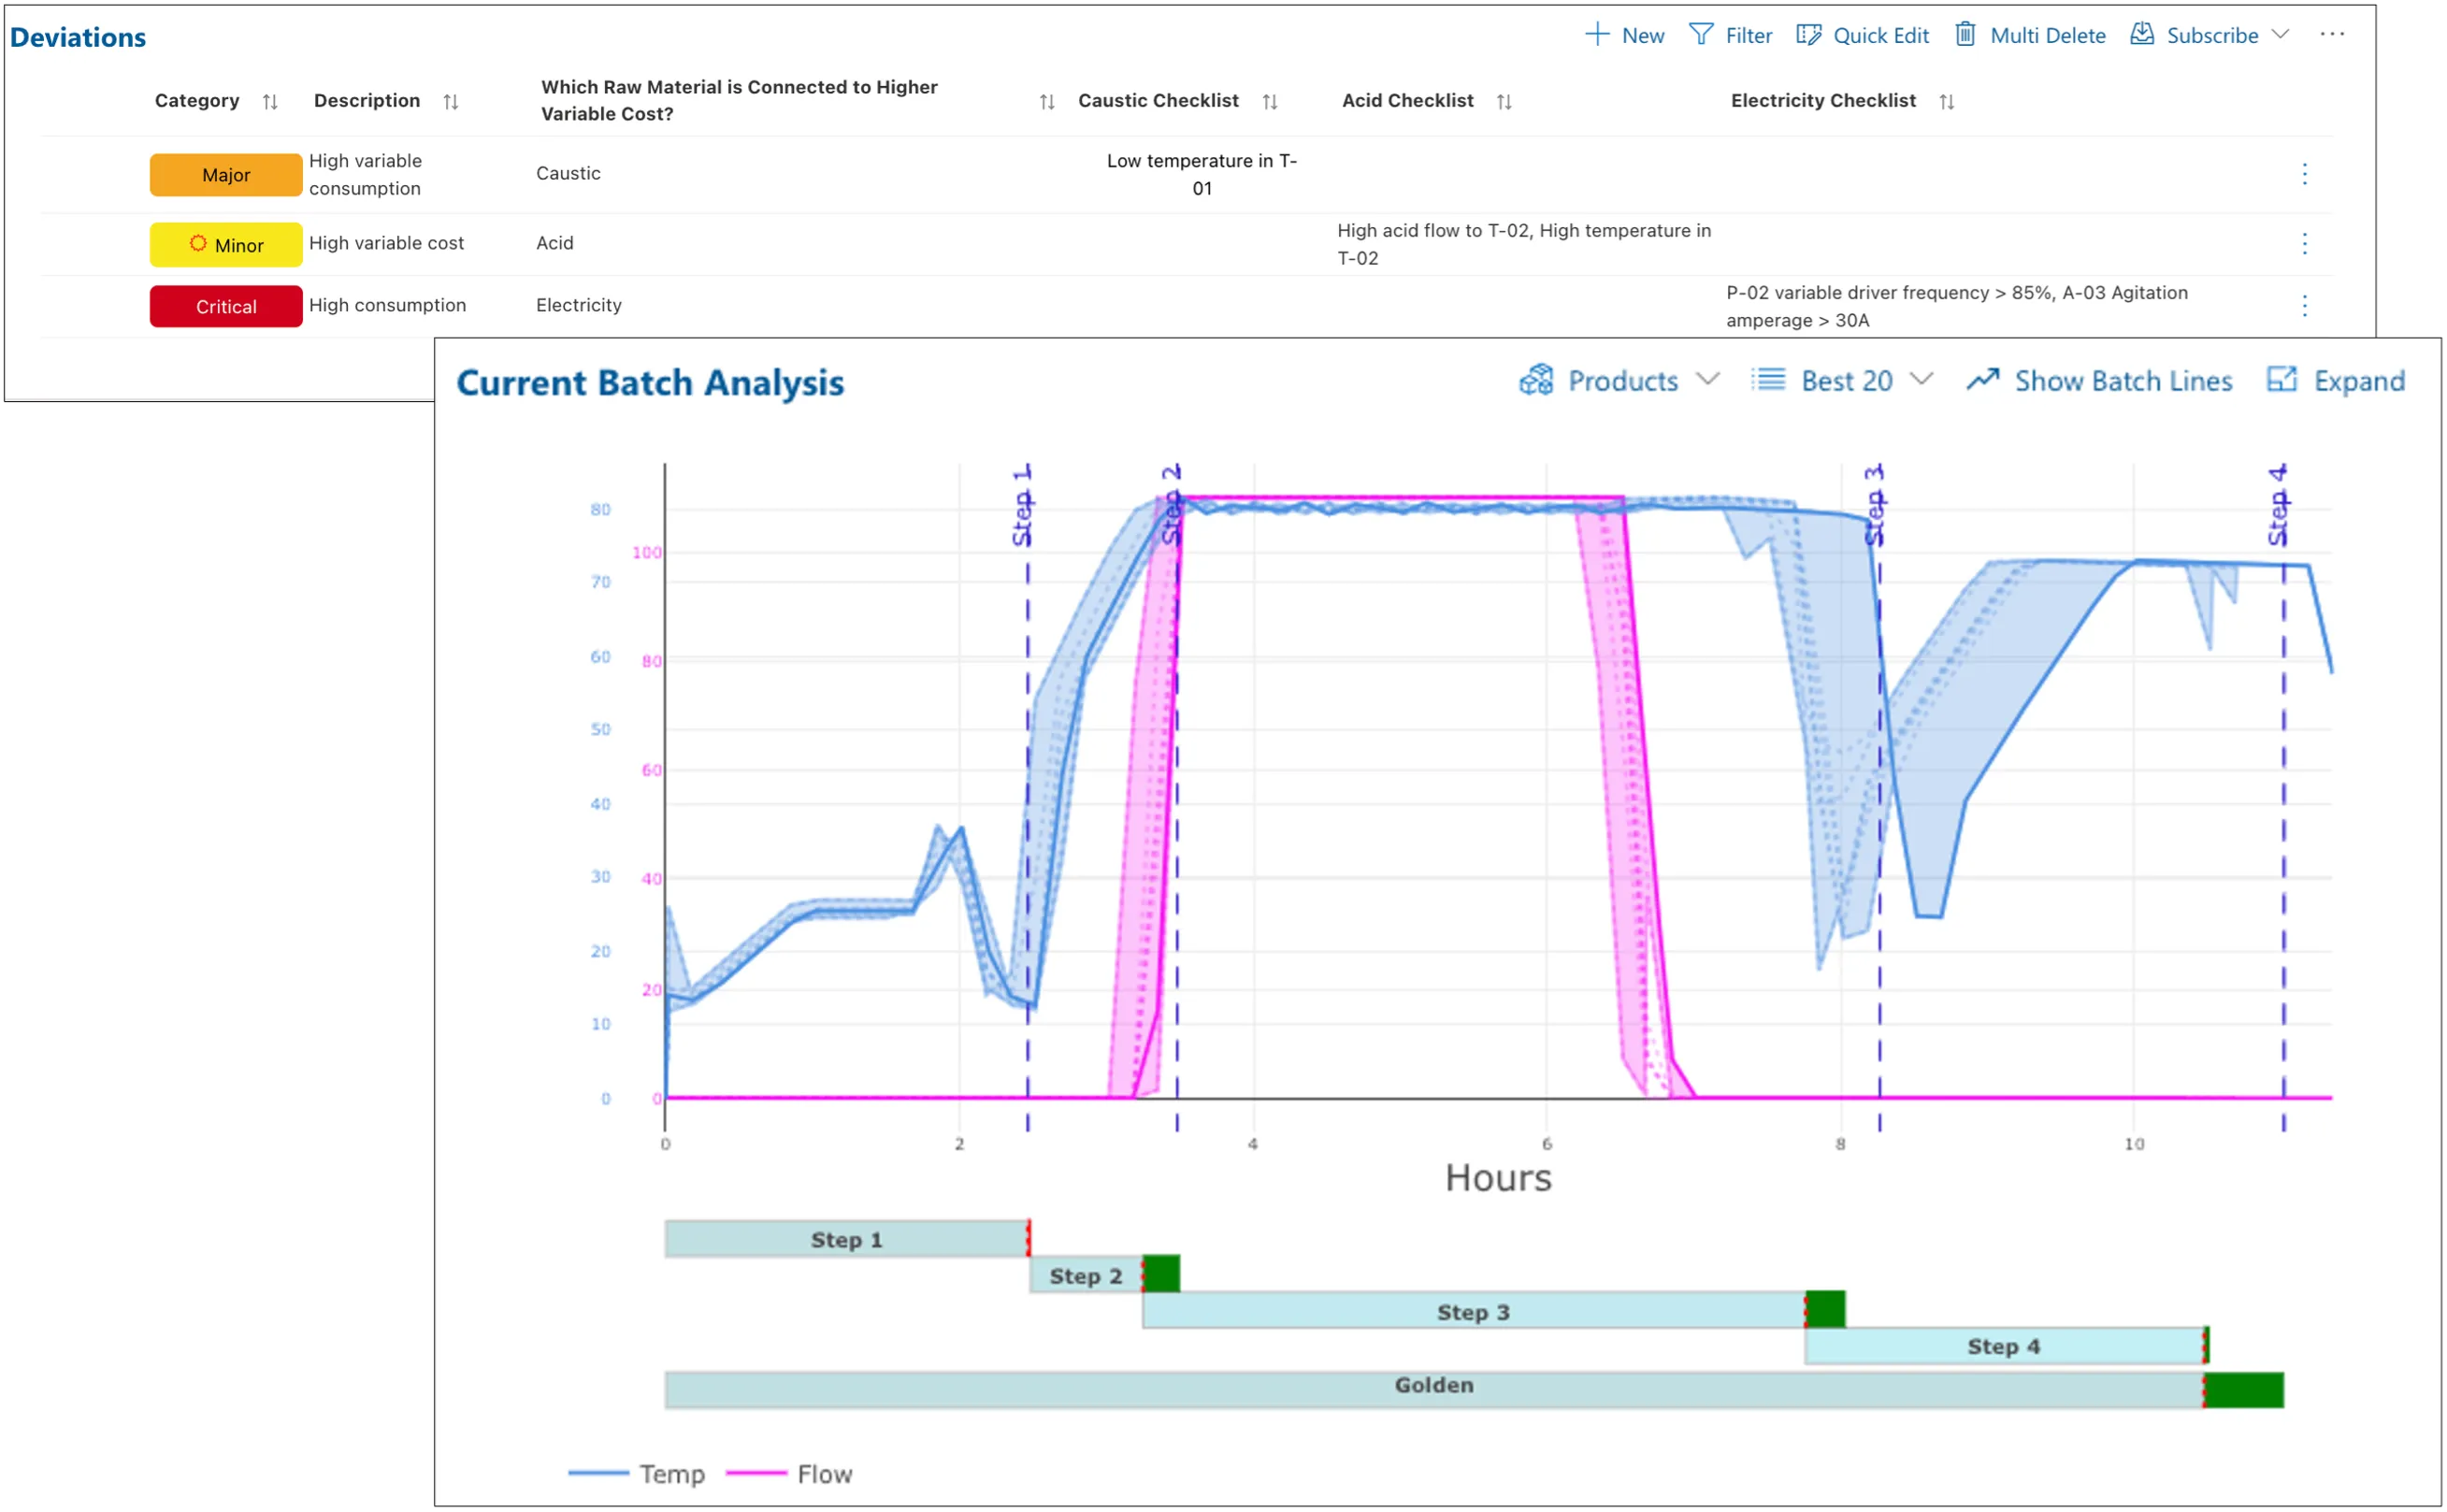Image resolution: width=2447 pixels, height=1512 pixels.
Task: Click the New button label
Action: (1643, 36)
